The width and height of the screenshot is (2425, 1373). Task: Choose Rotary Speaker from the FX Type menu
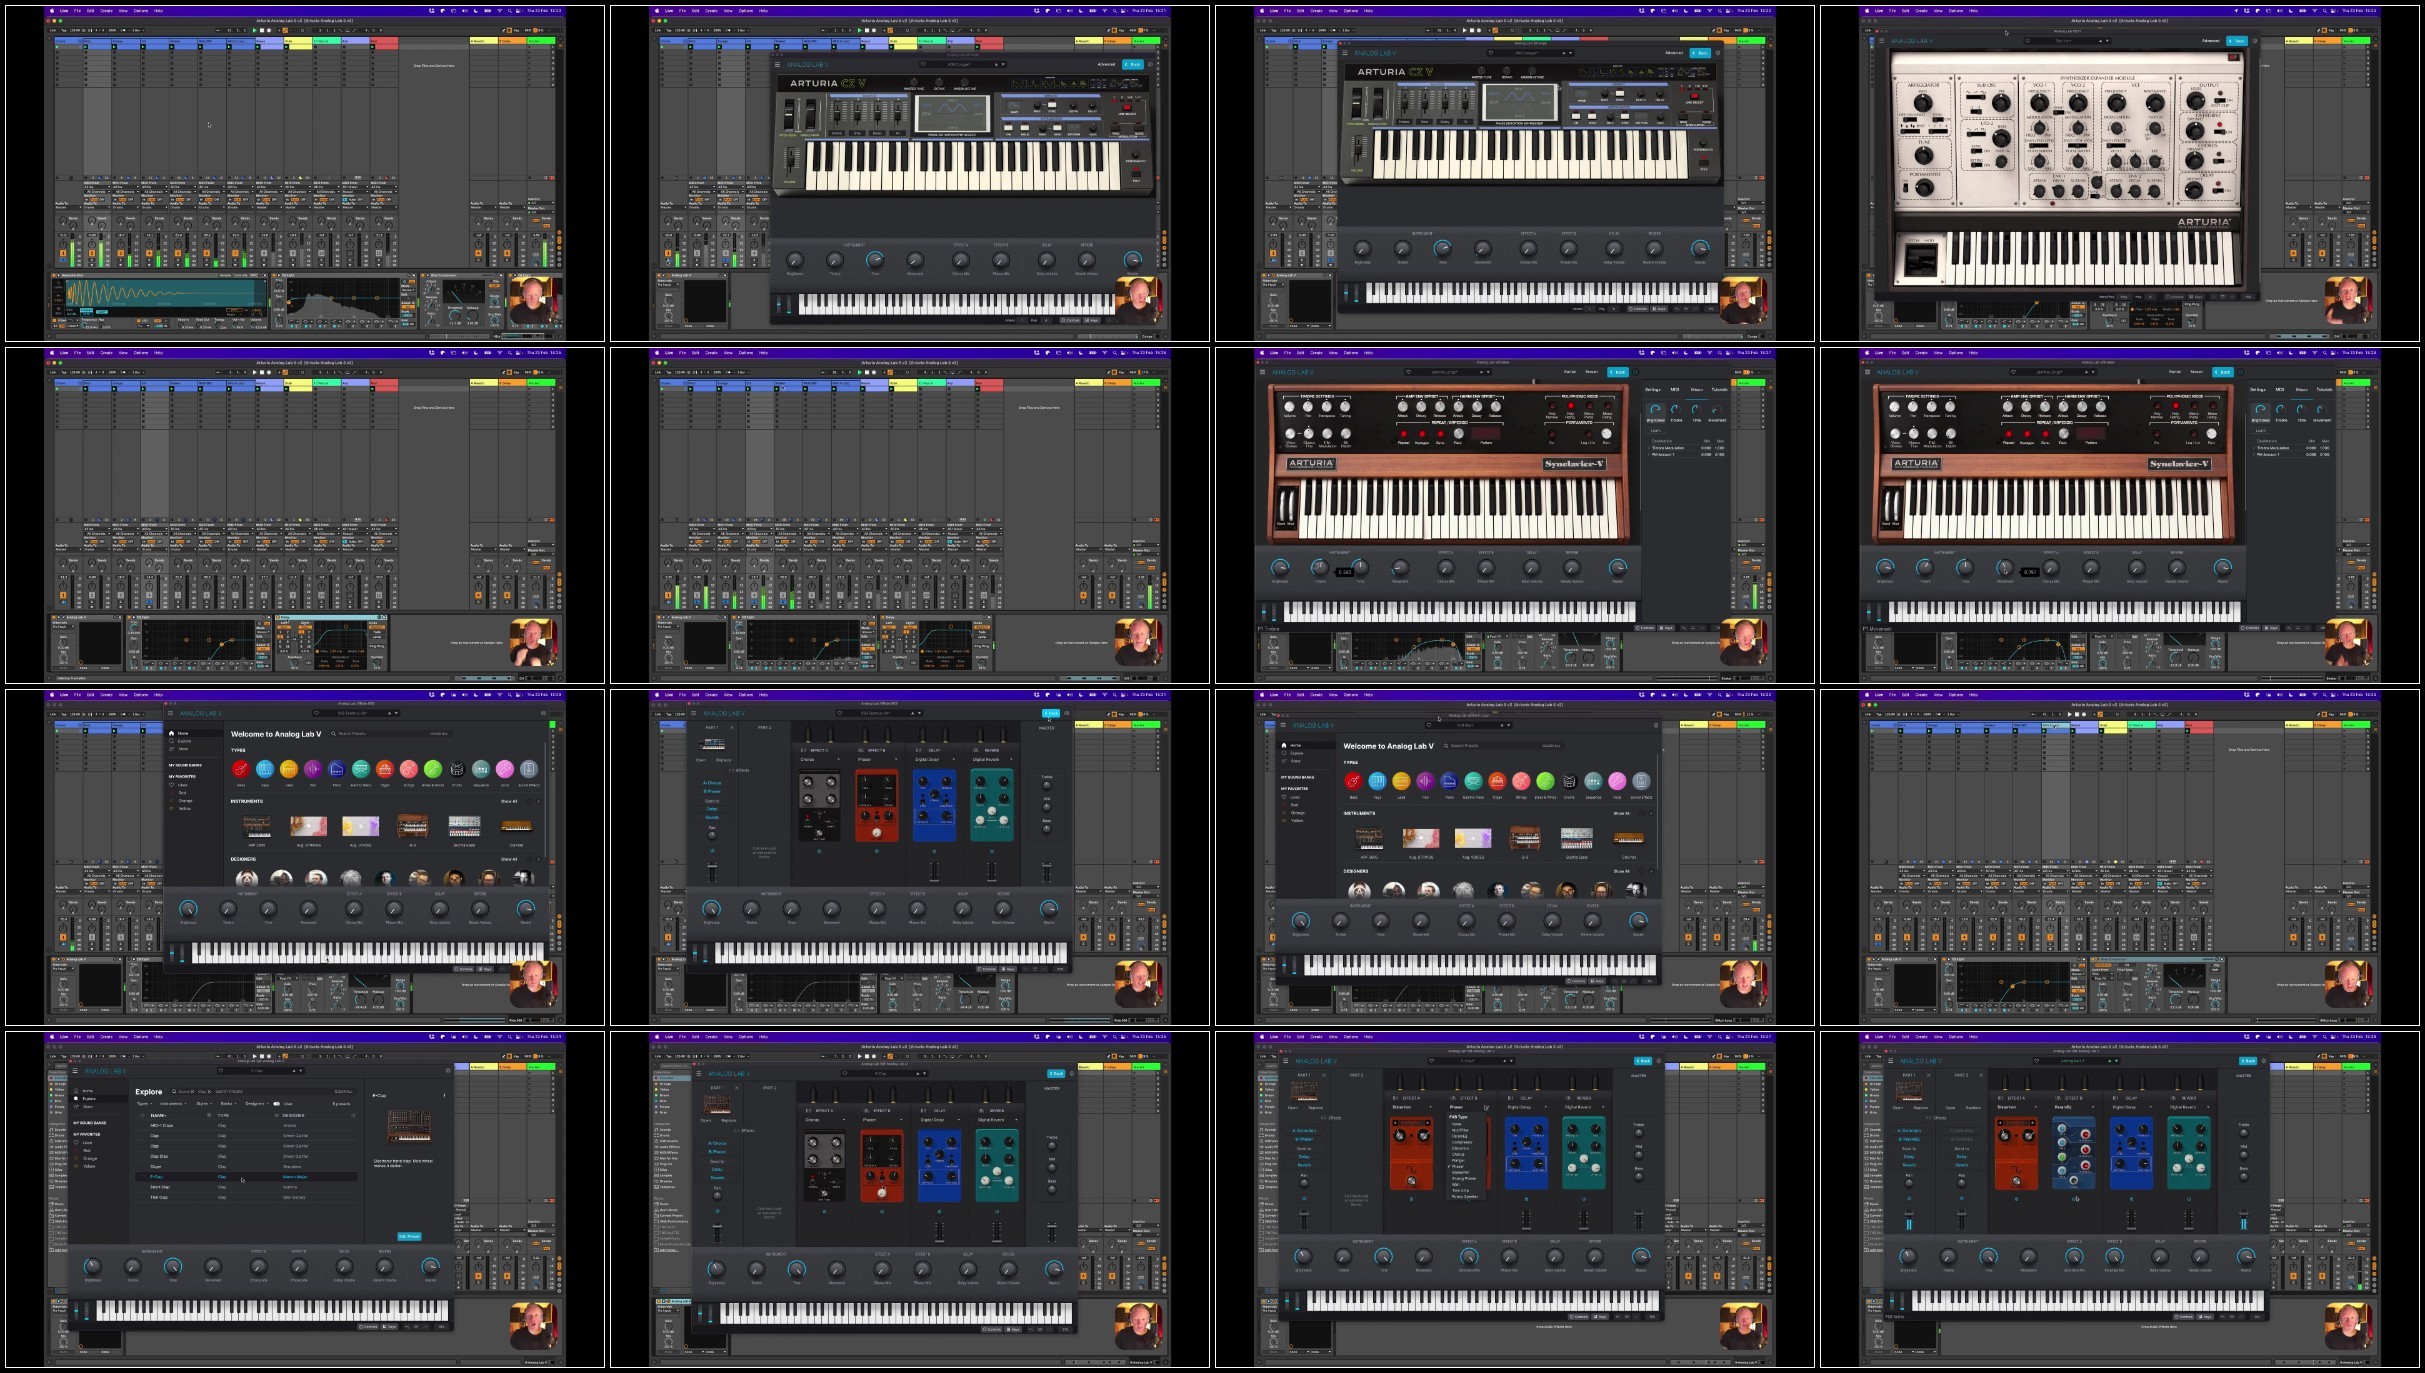(x=1465, y=1196)
